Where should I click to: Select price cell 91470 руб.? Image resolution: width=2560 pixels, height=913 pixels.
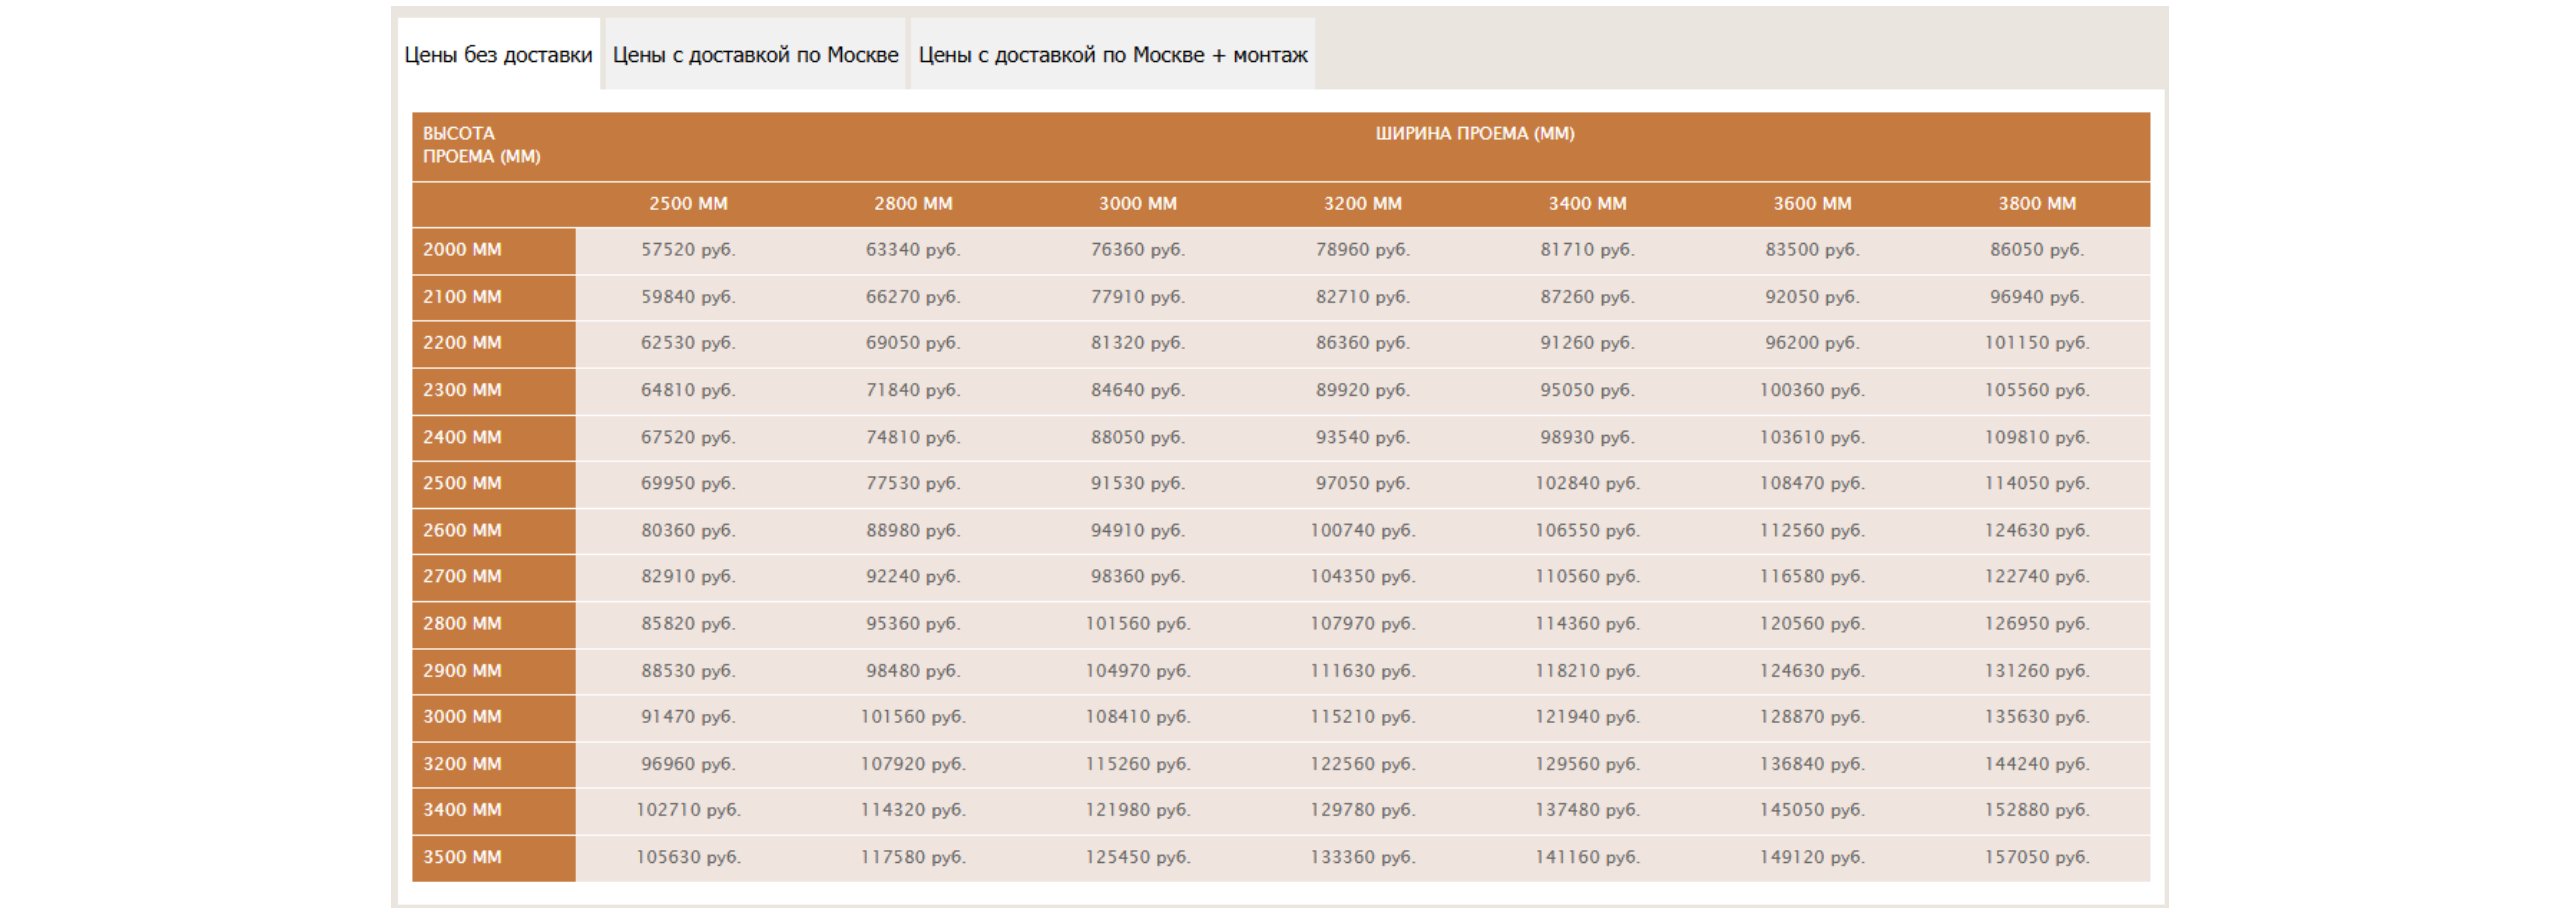coord(688,717)
